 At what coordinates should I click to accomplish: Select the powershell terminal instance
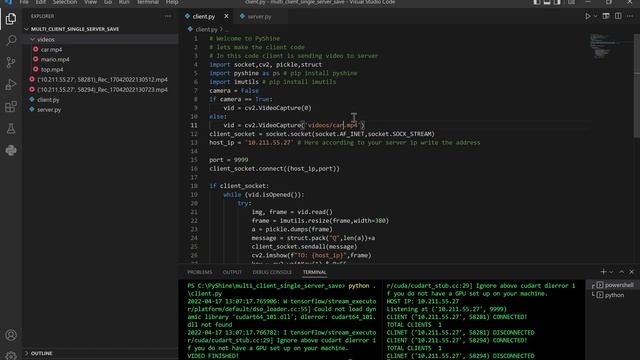[613, 285]
